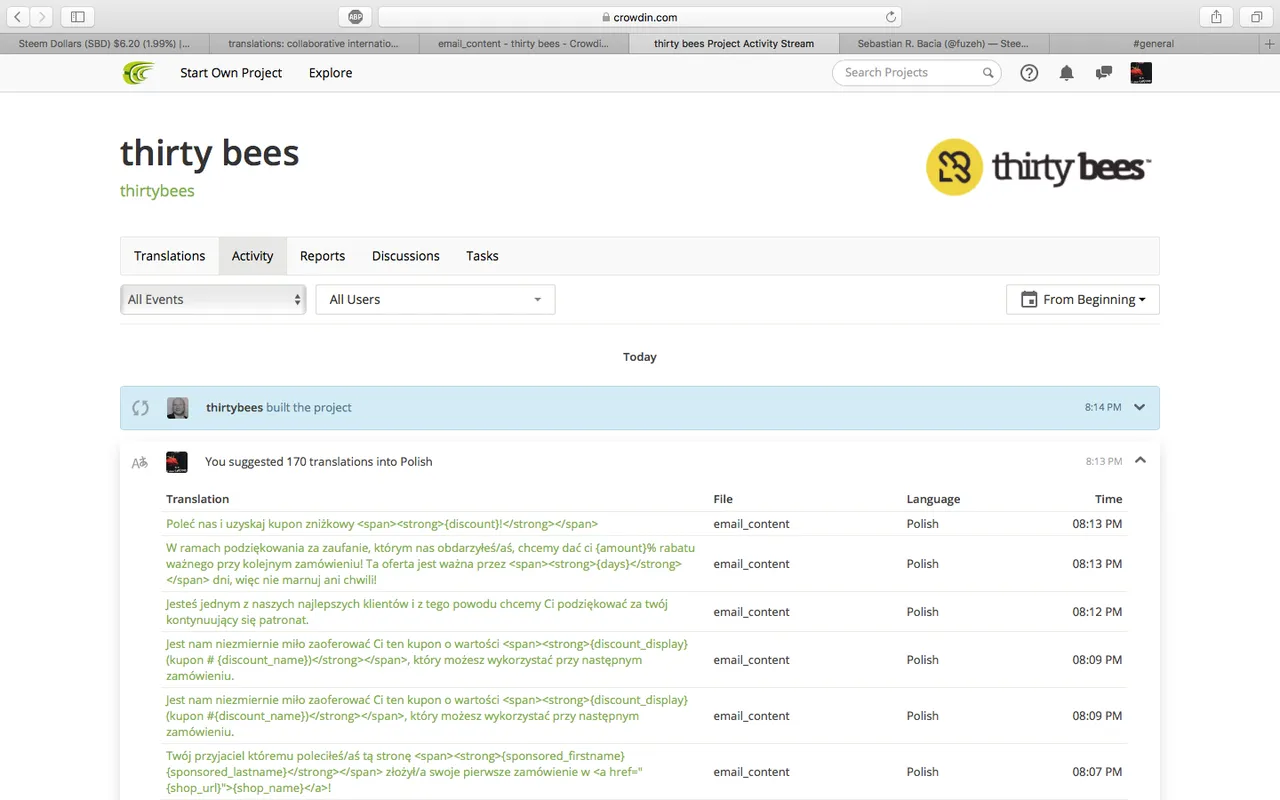
Task: Switch to the #general browser tab
Action: point(1154,44)
